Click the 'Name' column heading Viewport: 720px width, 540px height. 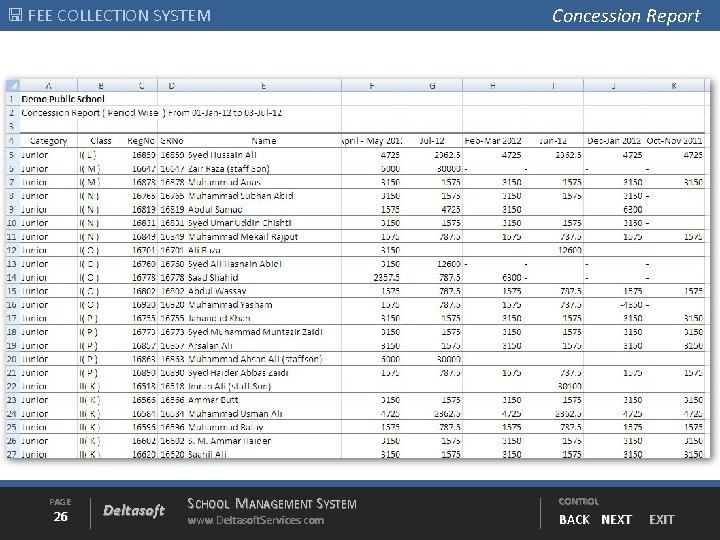click(264, 141)
